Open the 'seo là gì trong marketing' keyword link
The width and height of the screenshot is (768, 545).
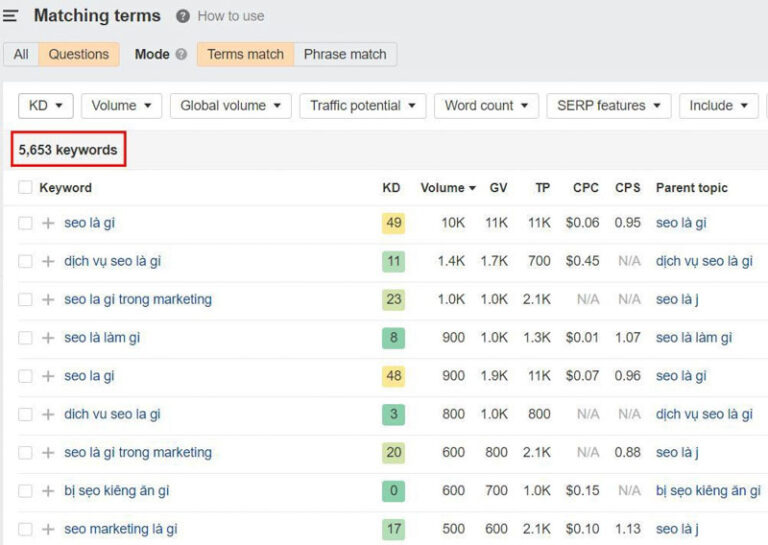pos(138,452)
